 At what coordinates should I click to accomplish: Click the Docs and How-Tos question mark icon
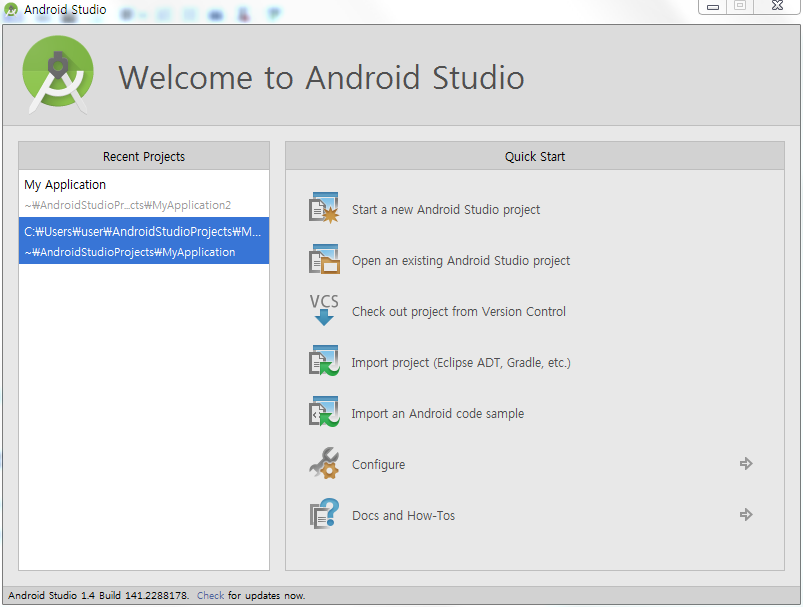coord(324,514)
